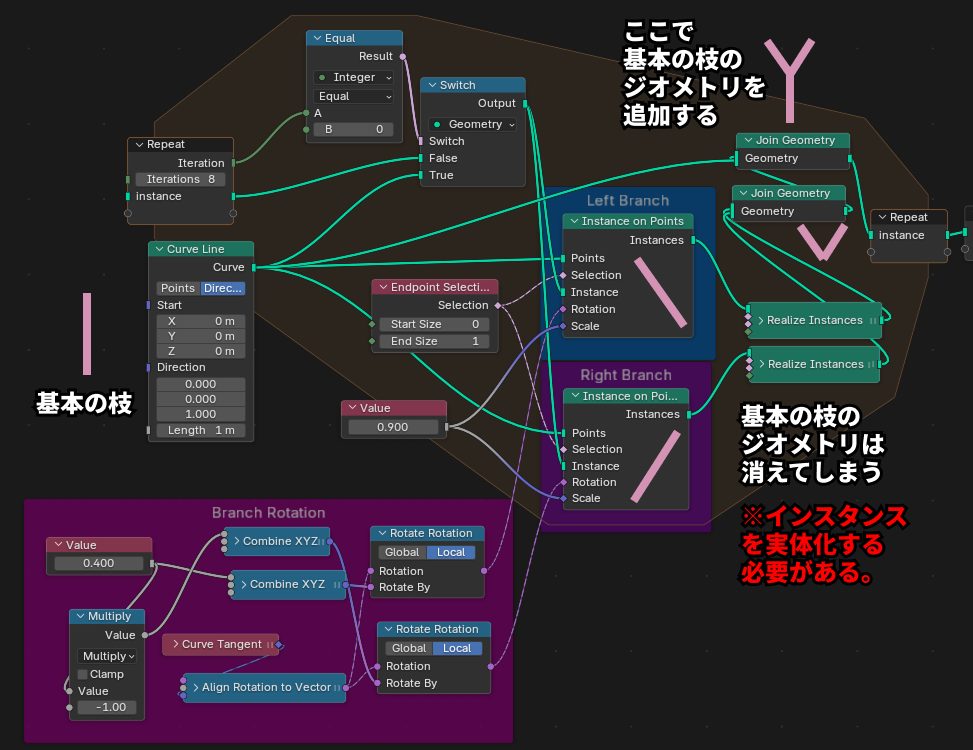Click the Iterations 8 field in Repeat node

(180, 179)
